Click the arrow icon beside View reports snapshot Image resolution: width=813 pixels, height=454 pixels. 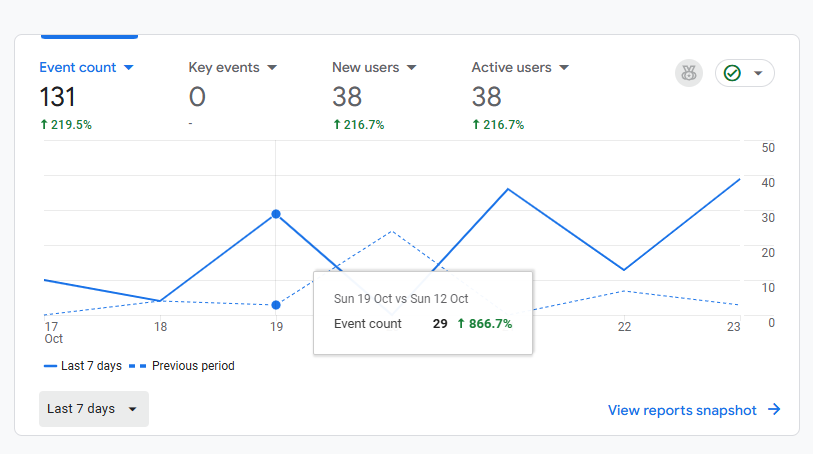(774, 409)
